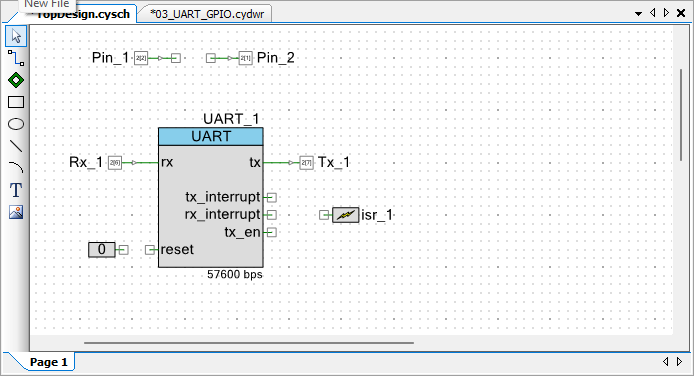
Task: Click the logic low 0 component
Action: pos(102,249)
